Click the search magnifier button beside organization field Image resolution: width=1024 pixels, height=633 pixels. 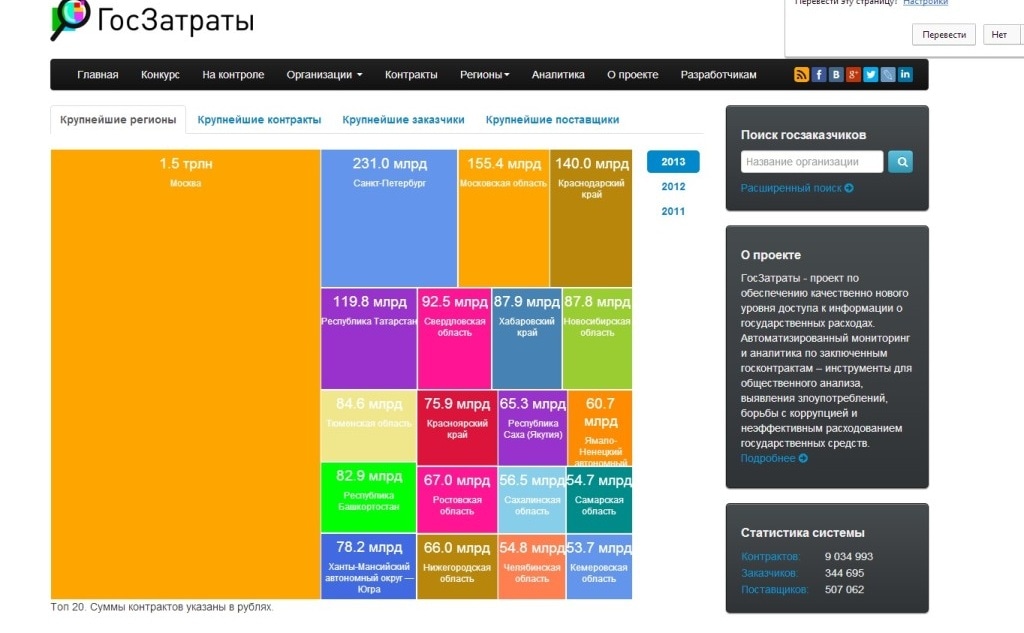tap(900, 161)
